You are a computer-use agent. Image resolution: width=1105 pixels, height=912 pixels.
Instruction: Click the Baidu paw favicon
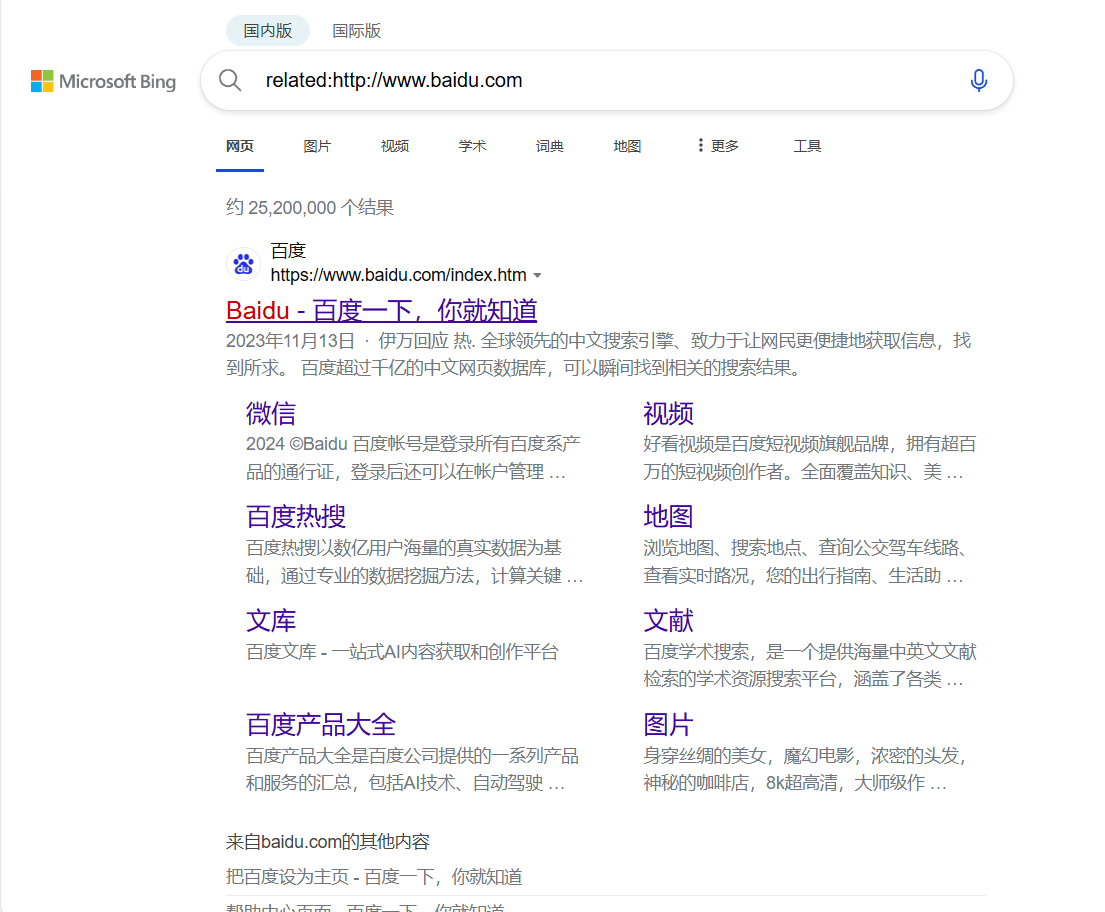243,264
